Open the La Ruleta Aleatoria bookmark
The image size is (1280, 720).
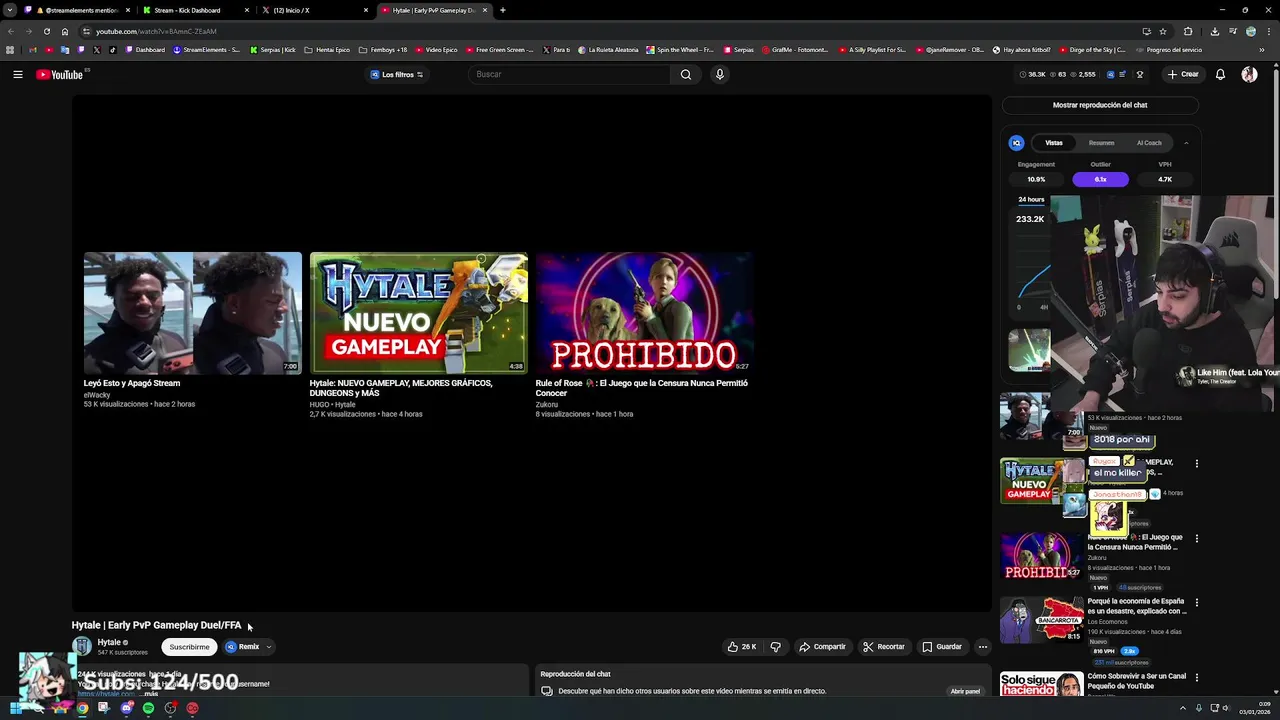coord(610,50)
